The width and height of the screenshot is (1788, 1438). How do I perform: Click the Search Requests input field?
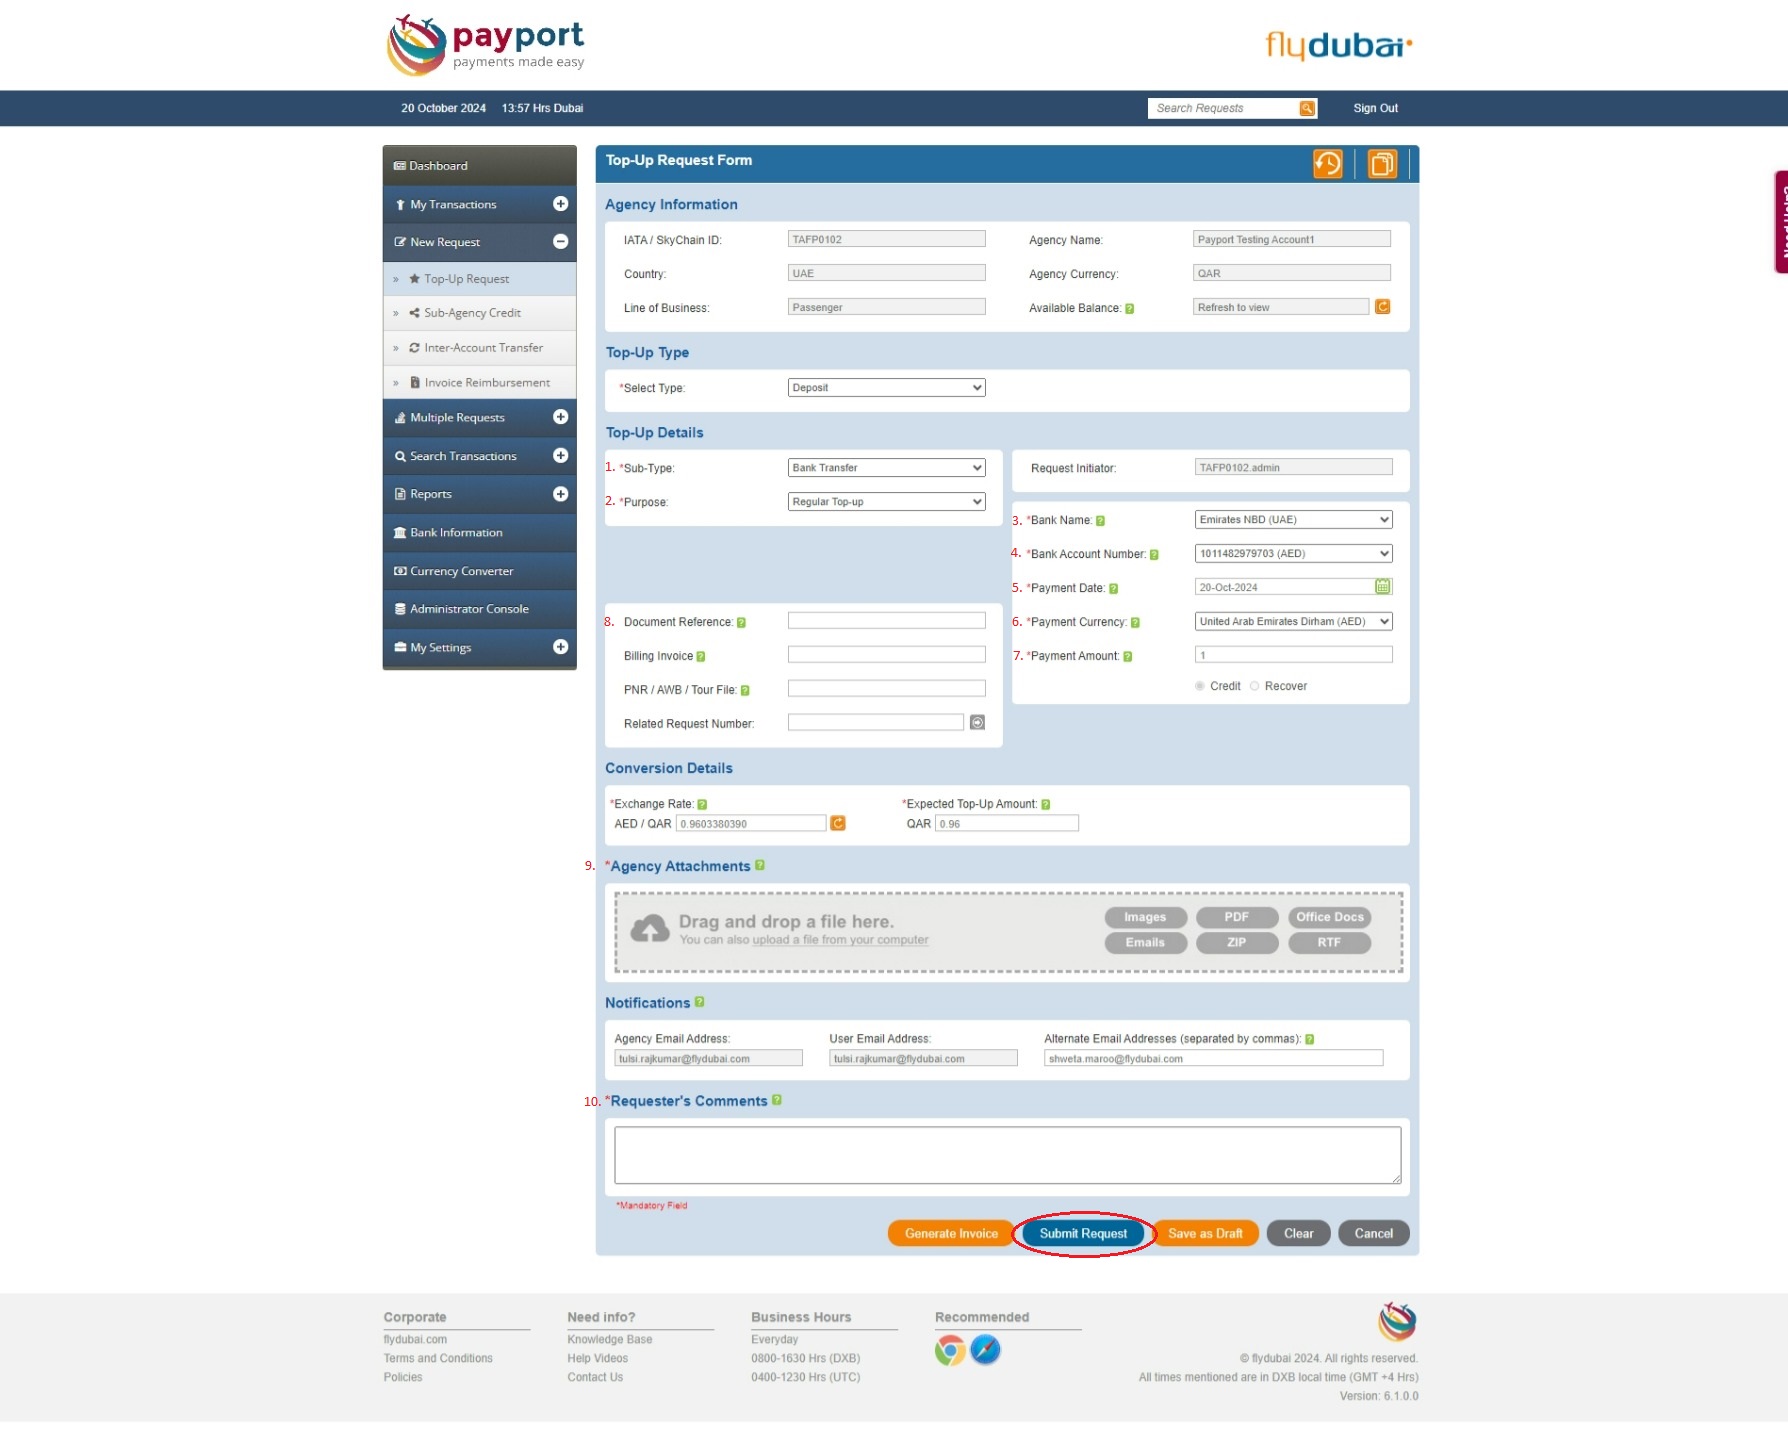pyautogui.click(x=1222, y=108)
